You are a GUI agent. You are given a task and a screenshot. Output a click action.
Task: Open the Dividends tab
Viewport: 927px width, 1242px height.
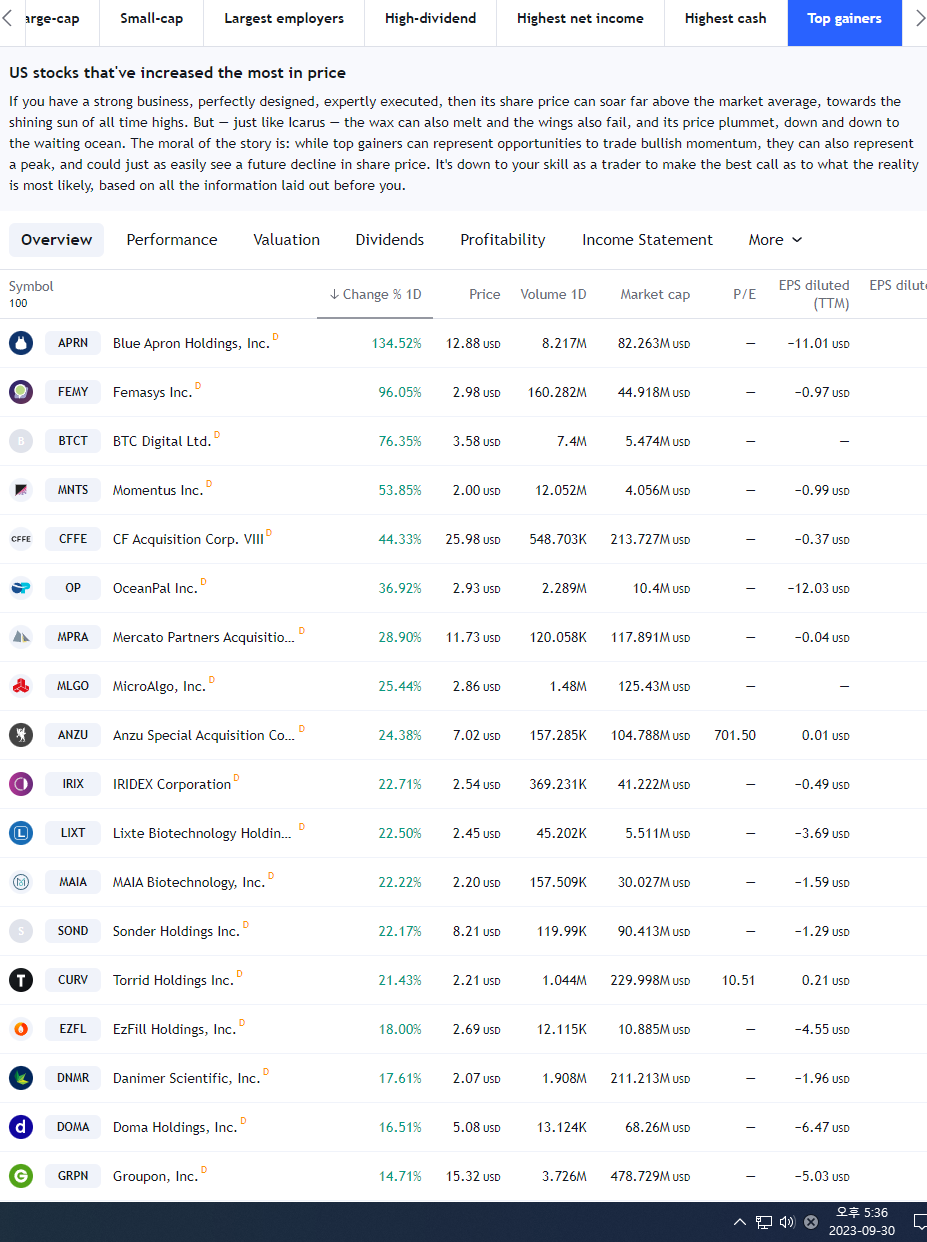[390, 240]
